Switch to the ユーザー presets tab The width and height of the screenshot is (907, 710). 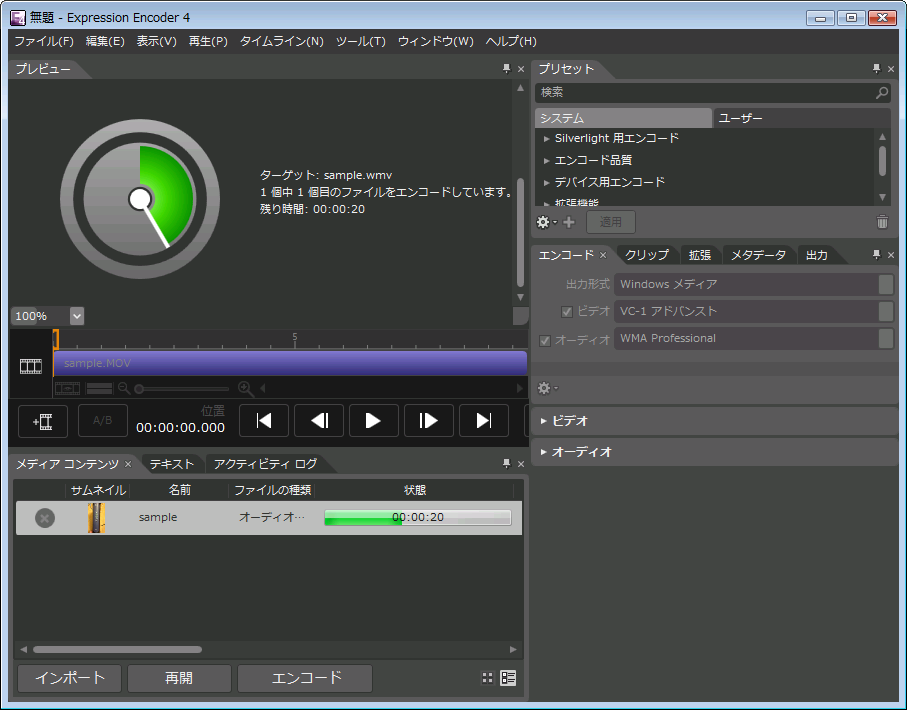[x=801, y=118]
